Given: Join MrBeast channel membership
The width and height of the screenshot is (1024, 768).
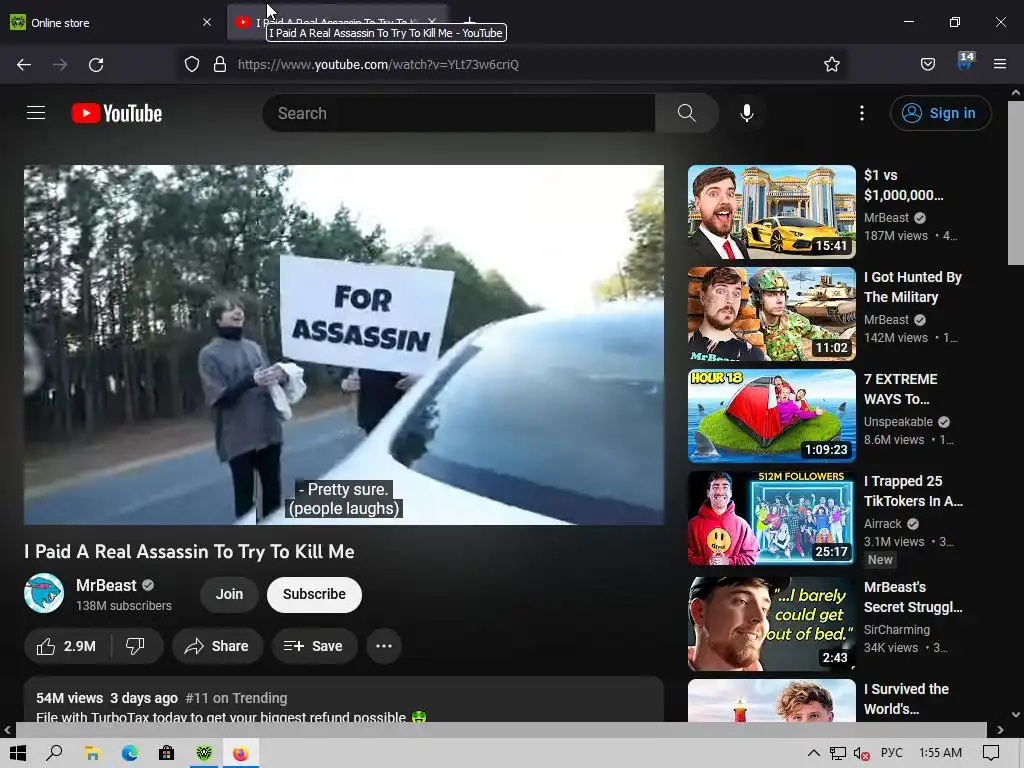Looking at the screenshot, I should [229, 594].
